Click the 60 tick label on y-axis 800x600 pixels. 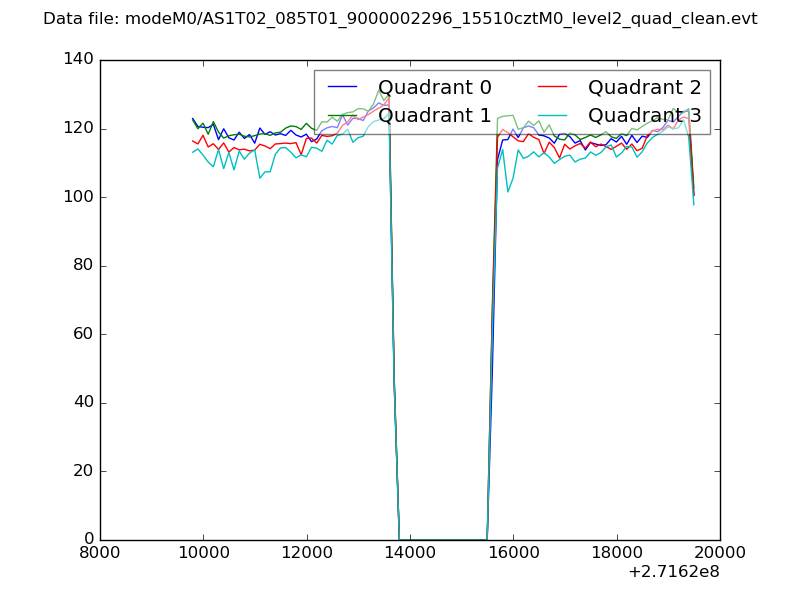(85, 334)
